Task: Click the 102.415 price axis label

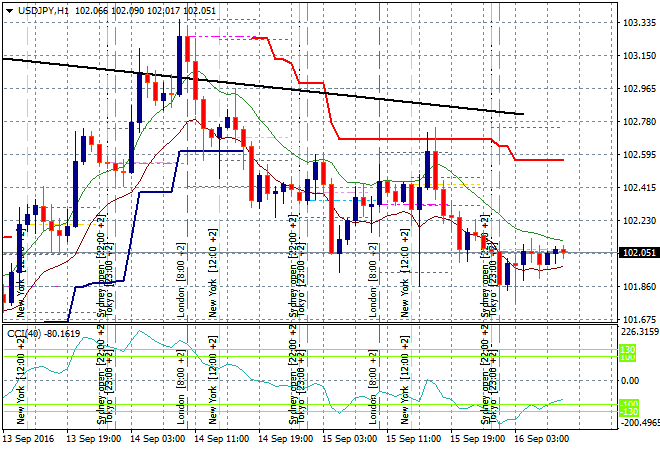Action: [639, 187]
